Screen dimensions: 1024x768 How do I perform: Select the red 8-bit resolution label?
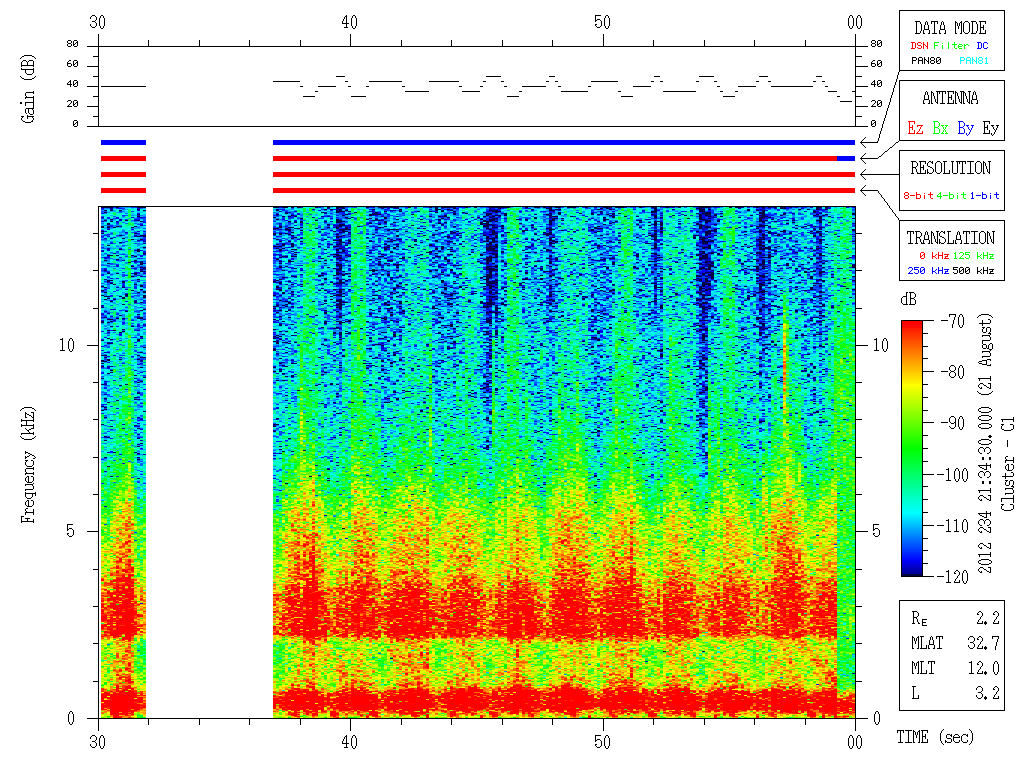pos(918,195)
